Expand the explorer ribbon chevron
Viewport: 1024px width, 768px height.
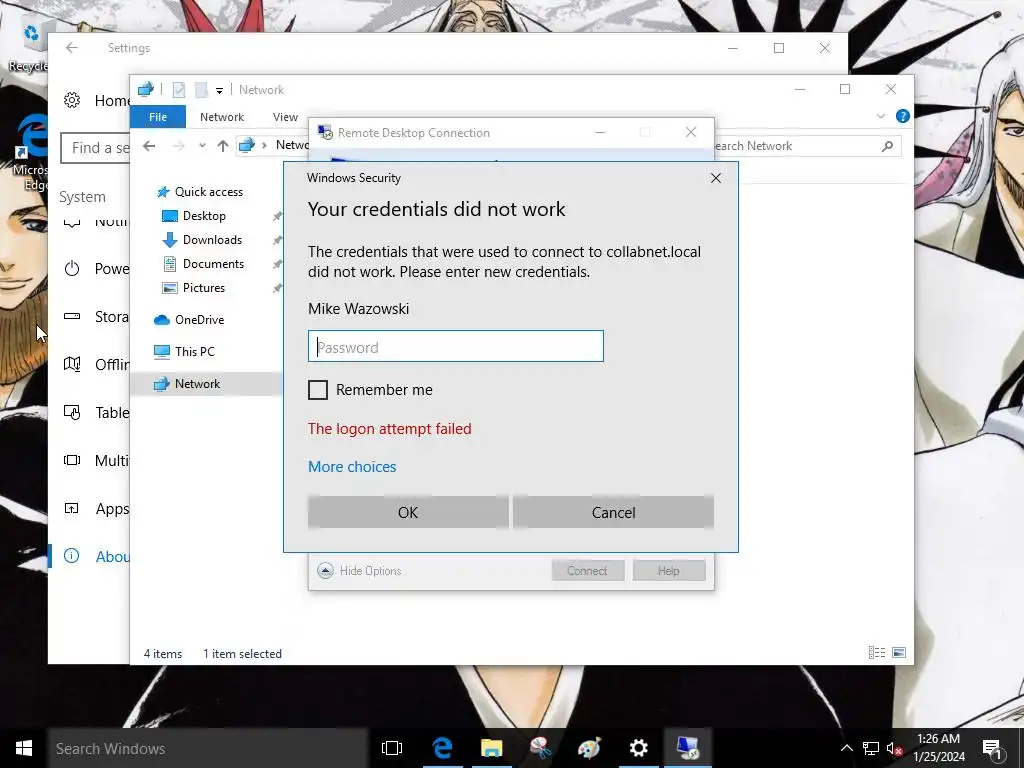point(881,116)
